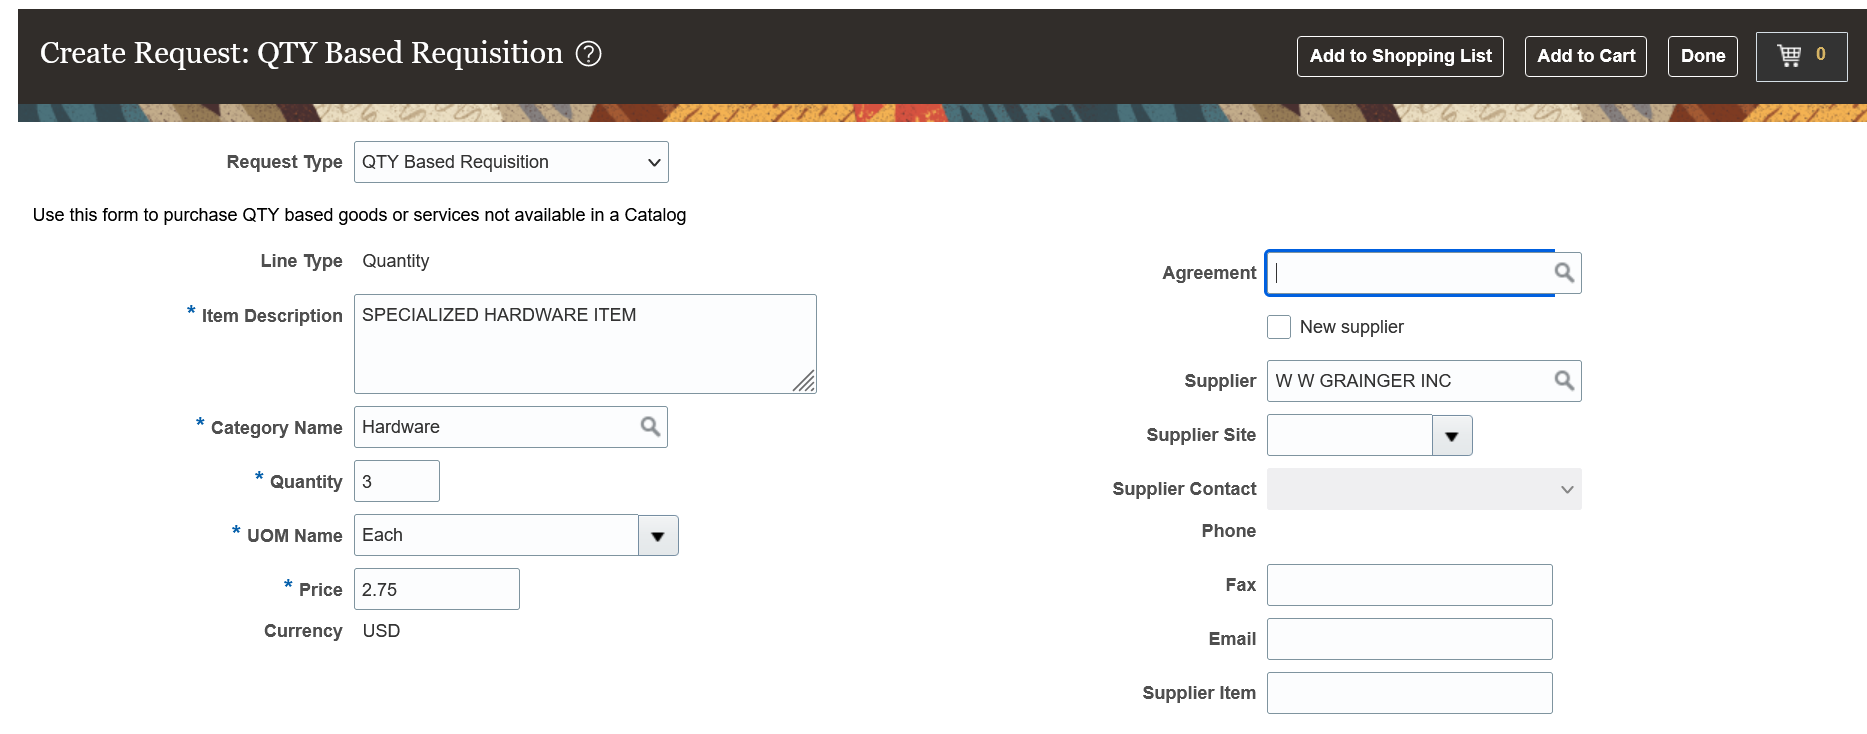This screenshot has width=1867, height=734.
Task: Click the Supplier Item input field
Action: [1410, 693]
